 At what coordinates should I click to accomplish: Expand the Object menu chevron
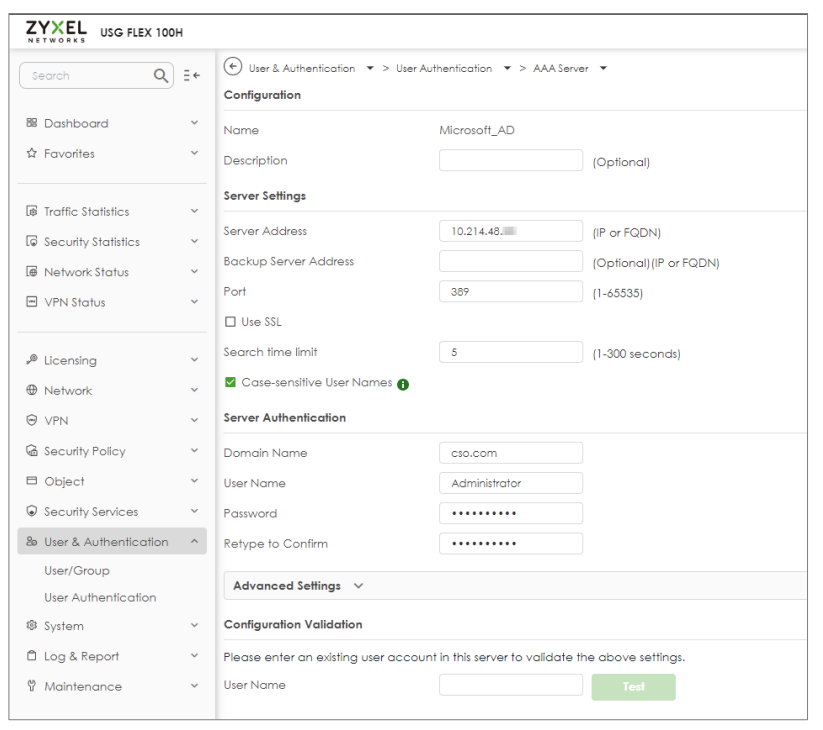(194, 481)
